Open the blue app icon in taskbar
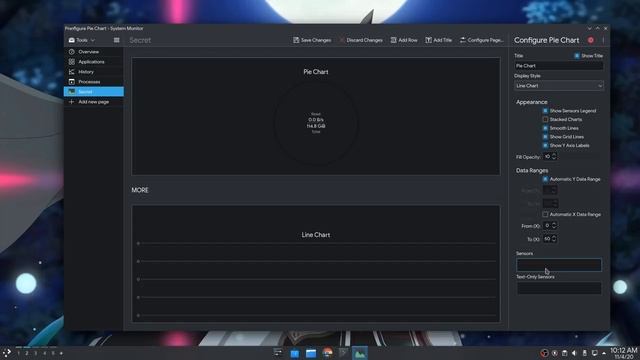 click(x=294, y=353)
